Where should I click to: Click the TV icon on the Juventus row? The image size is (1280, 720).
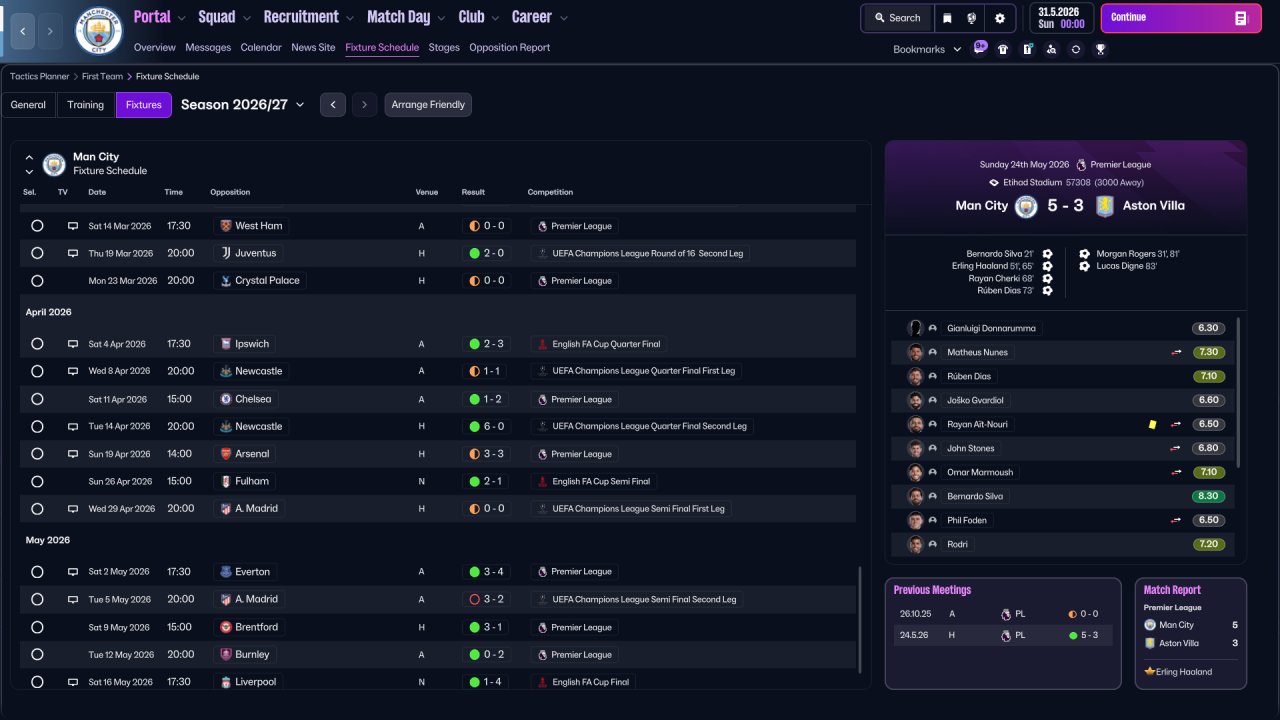pyautogui.click(x=72, y=253)
